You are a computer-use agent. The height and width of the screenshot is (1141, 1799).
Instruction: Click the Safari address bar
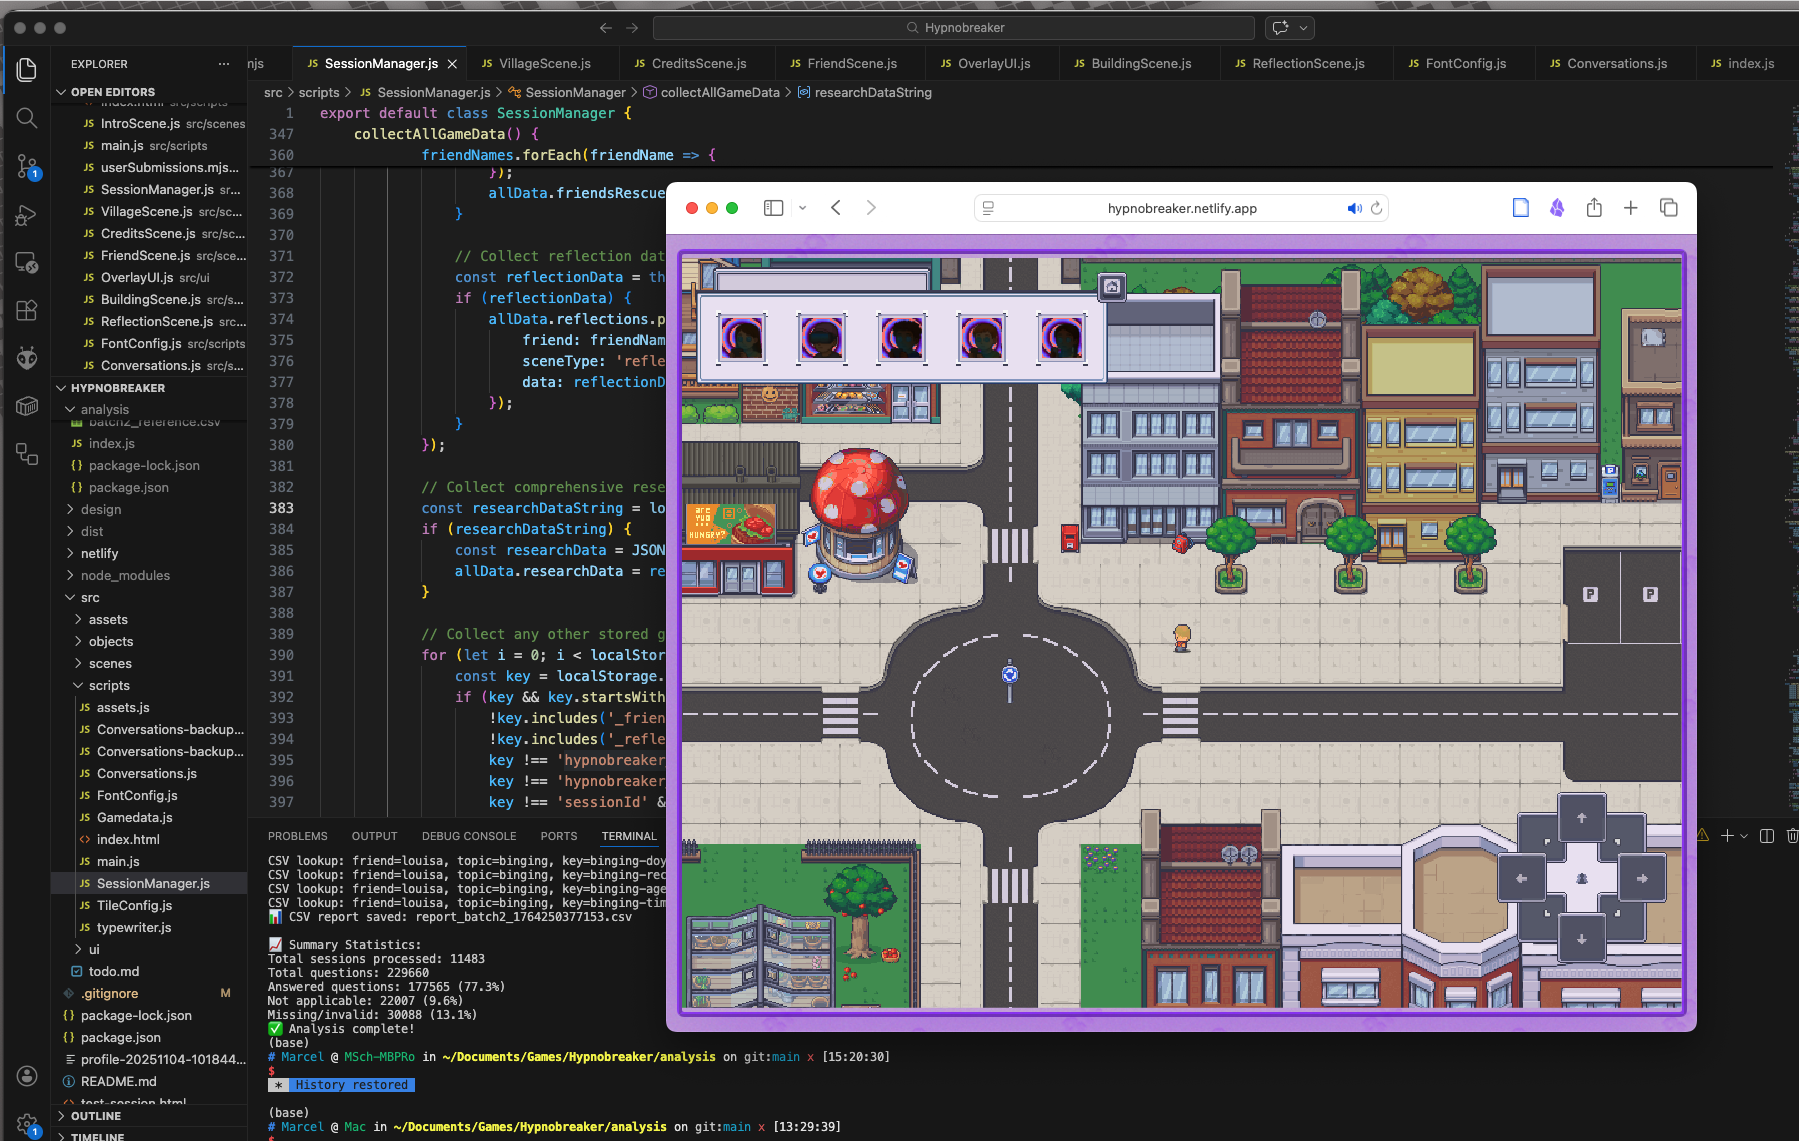coord(1181,208)
